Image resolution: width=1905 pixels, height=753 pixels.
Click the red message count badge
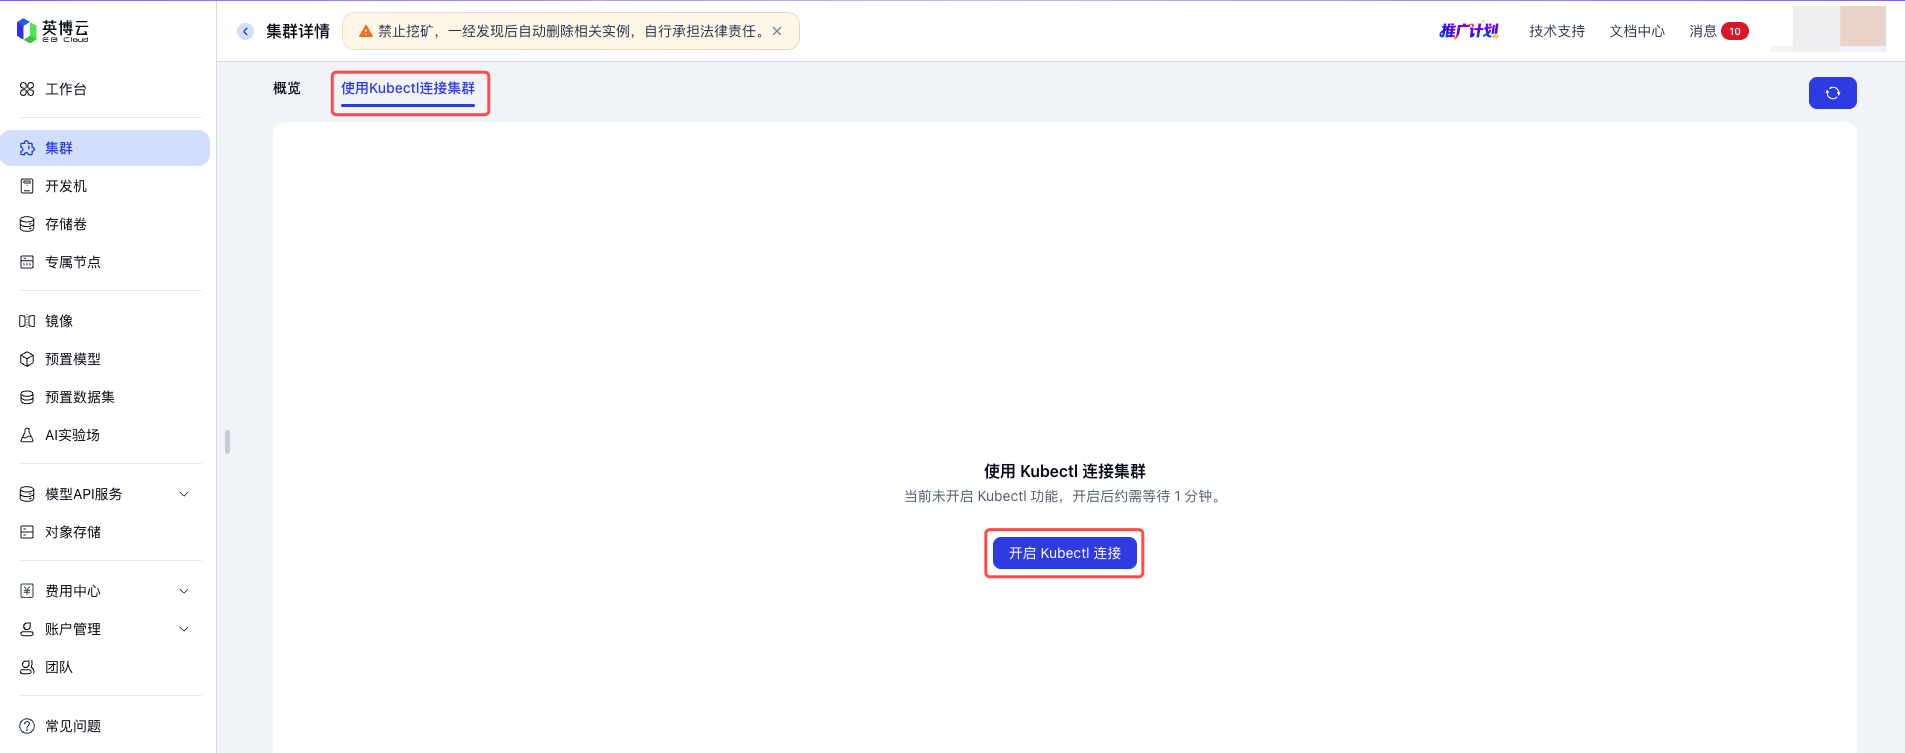pyautogui.click(x=1735, y=31)
